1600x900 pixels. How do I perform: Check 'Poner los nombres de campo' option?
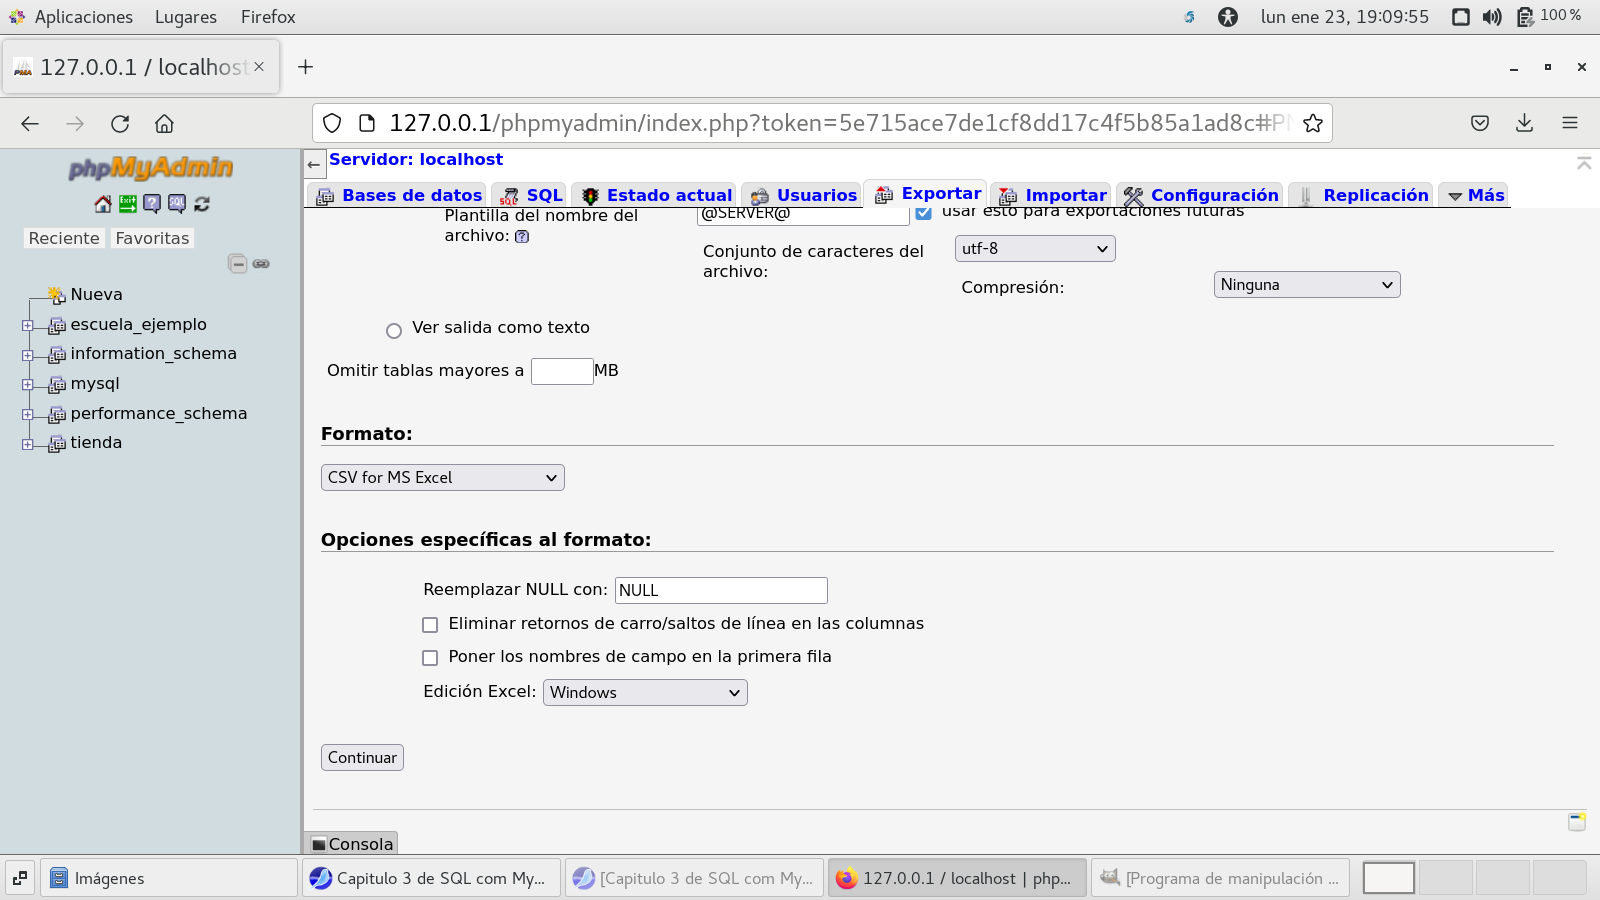(x=430, y=658)
